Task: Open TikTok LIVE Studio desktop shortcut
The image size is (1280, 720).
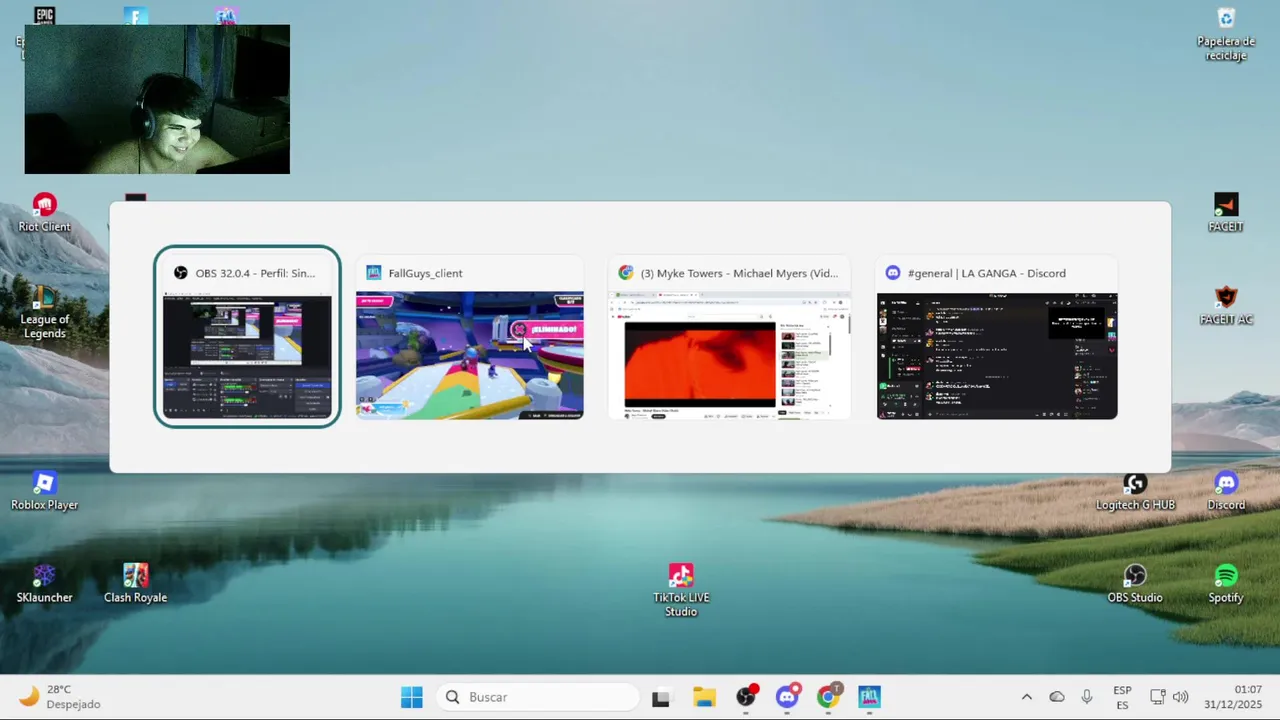Action: click(x=681, y=590)
